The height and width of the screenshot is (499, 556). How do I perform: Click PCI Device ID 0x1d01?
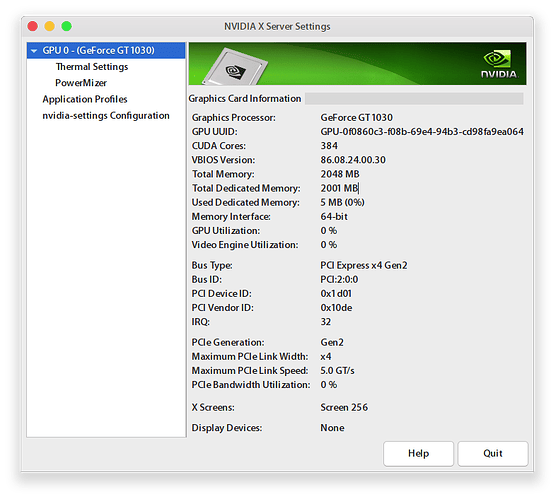pyautogui.click(x=336, y=294)
